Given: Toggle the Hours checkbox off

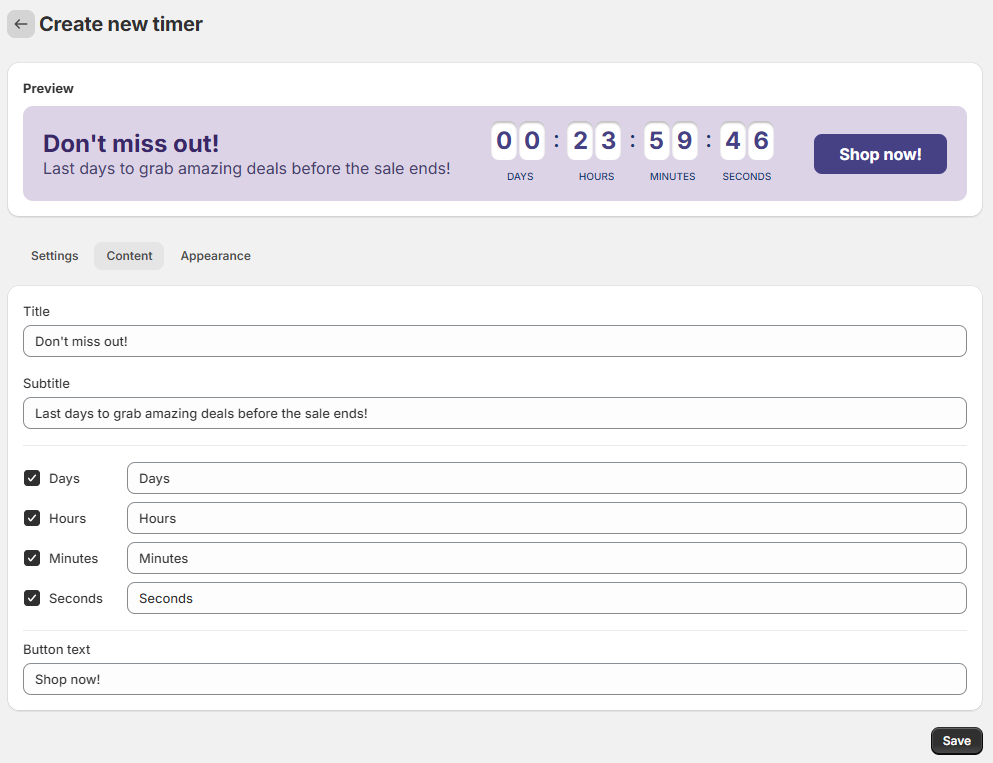Looking at the screenshot, I should click(32, 519).
